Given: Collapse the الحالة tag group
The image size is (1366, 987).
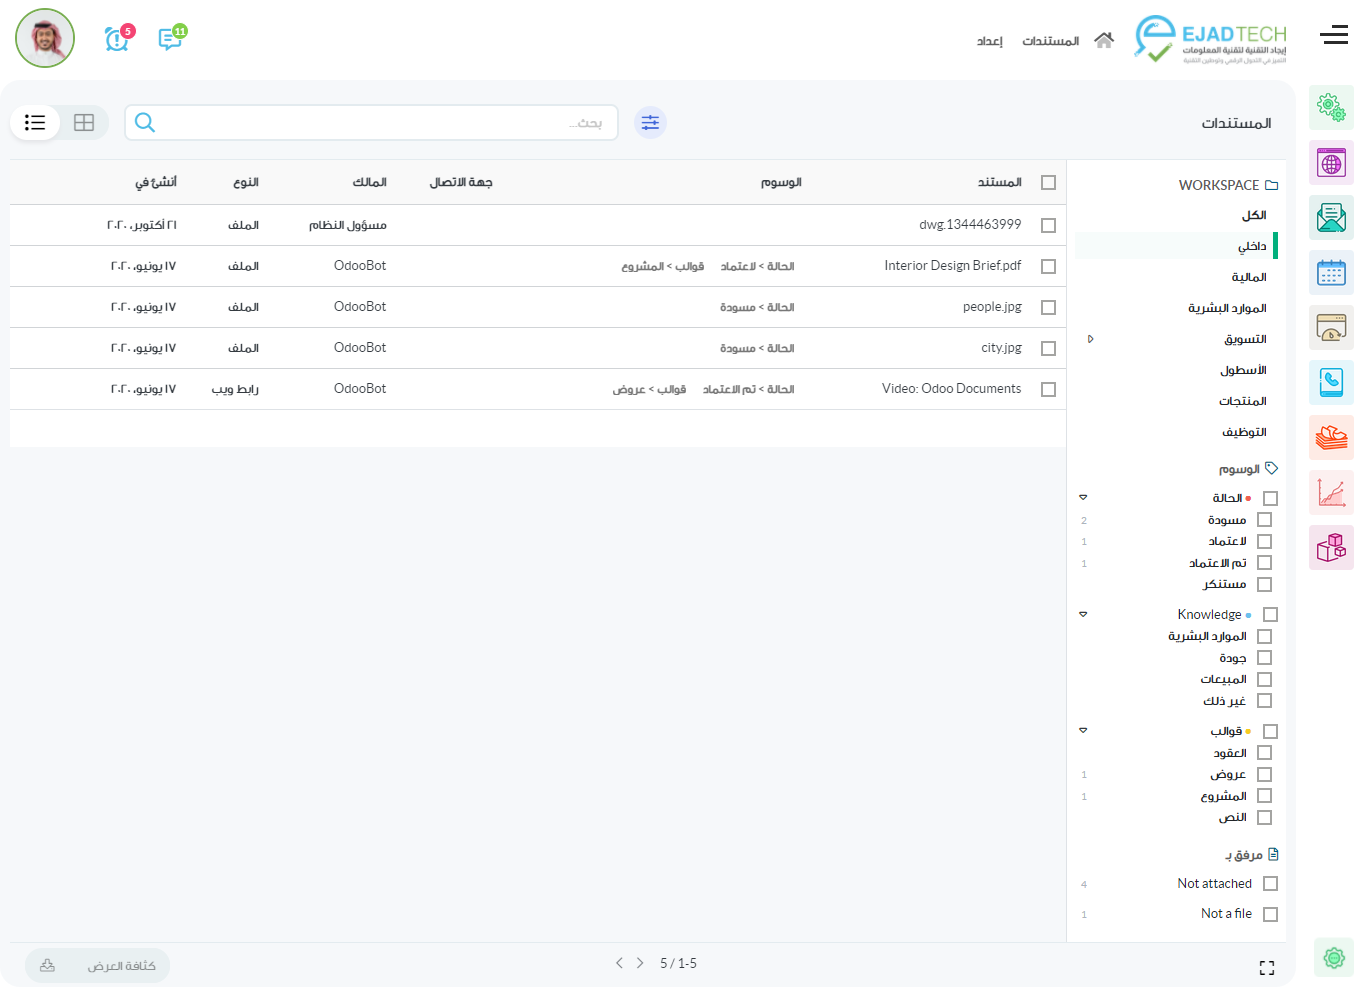Looking at the screenshot, I should pyautogui.click(x=1083, y=498).
